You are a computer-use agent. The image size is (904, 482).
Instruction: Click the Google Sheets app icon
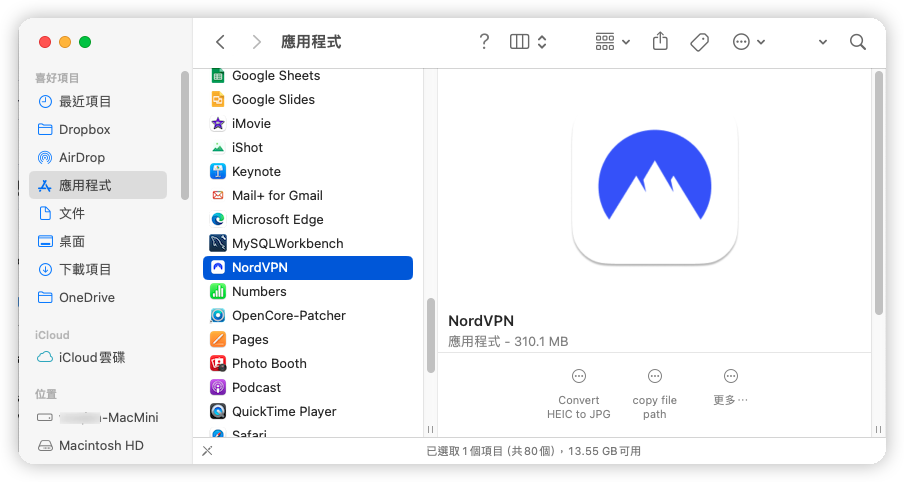[x=218, y=76]
